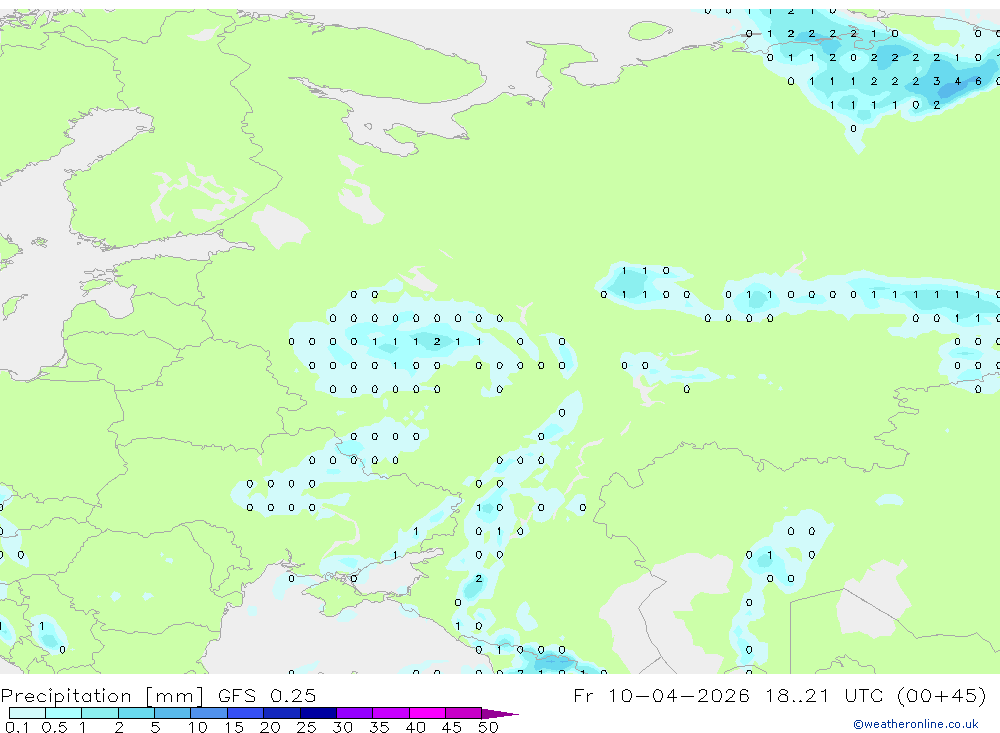Click the '4' precipitation value on map

point(957,81)
